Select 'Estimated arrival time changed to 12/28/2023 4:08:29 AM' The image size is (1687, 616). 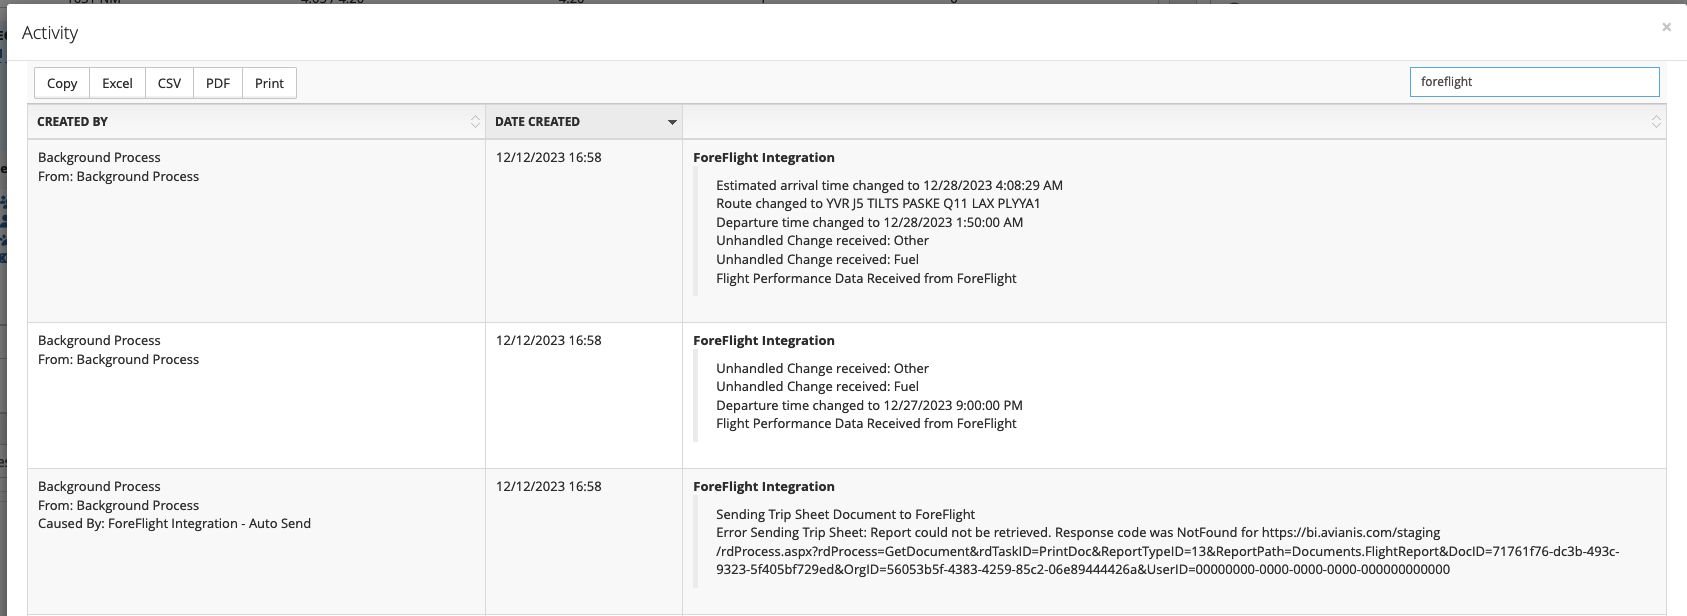pyautogui.click(x=889, y=185)
